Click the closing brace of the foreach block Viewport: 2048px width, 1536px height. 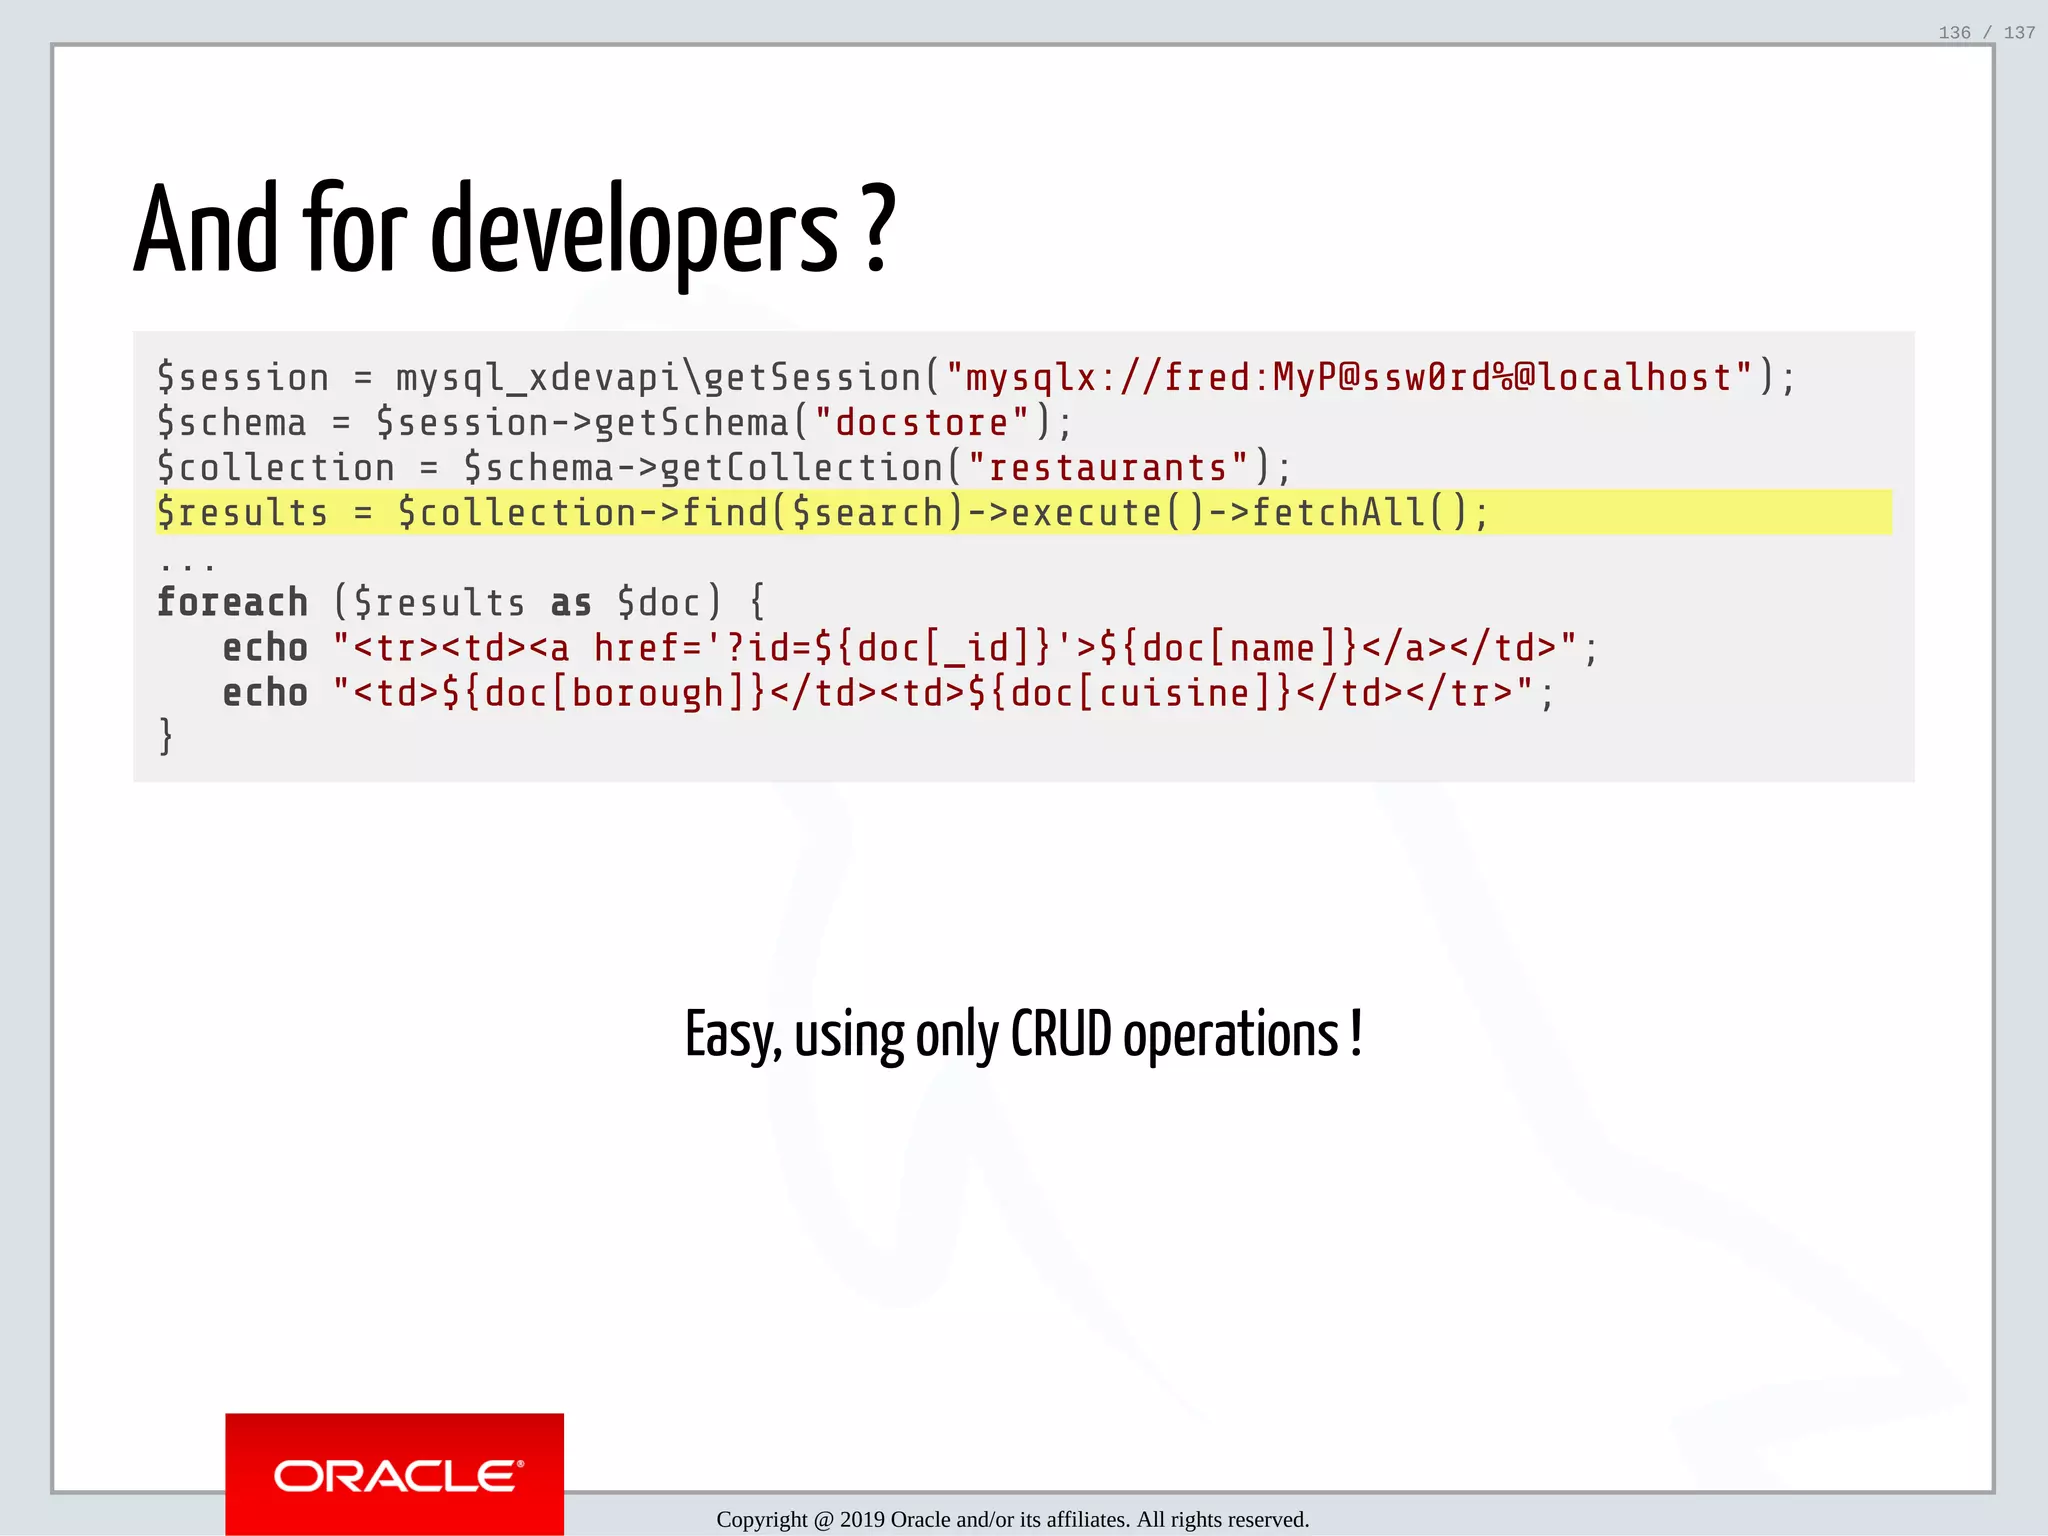tap(166, 737)
